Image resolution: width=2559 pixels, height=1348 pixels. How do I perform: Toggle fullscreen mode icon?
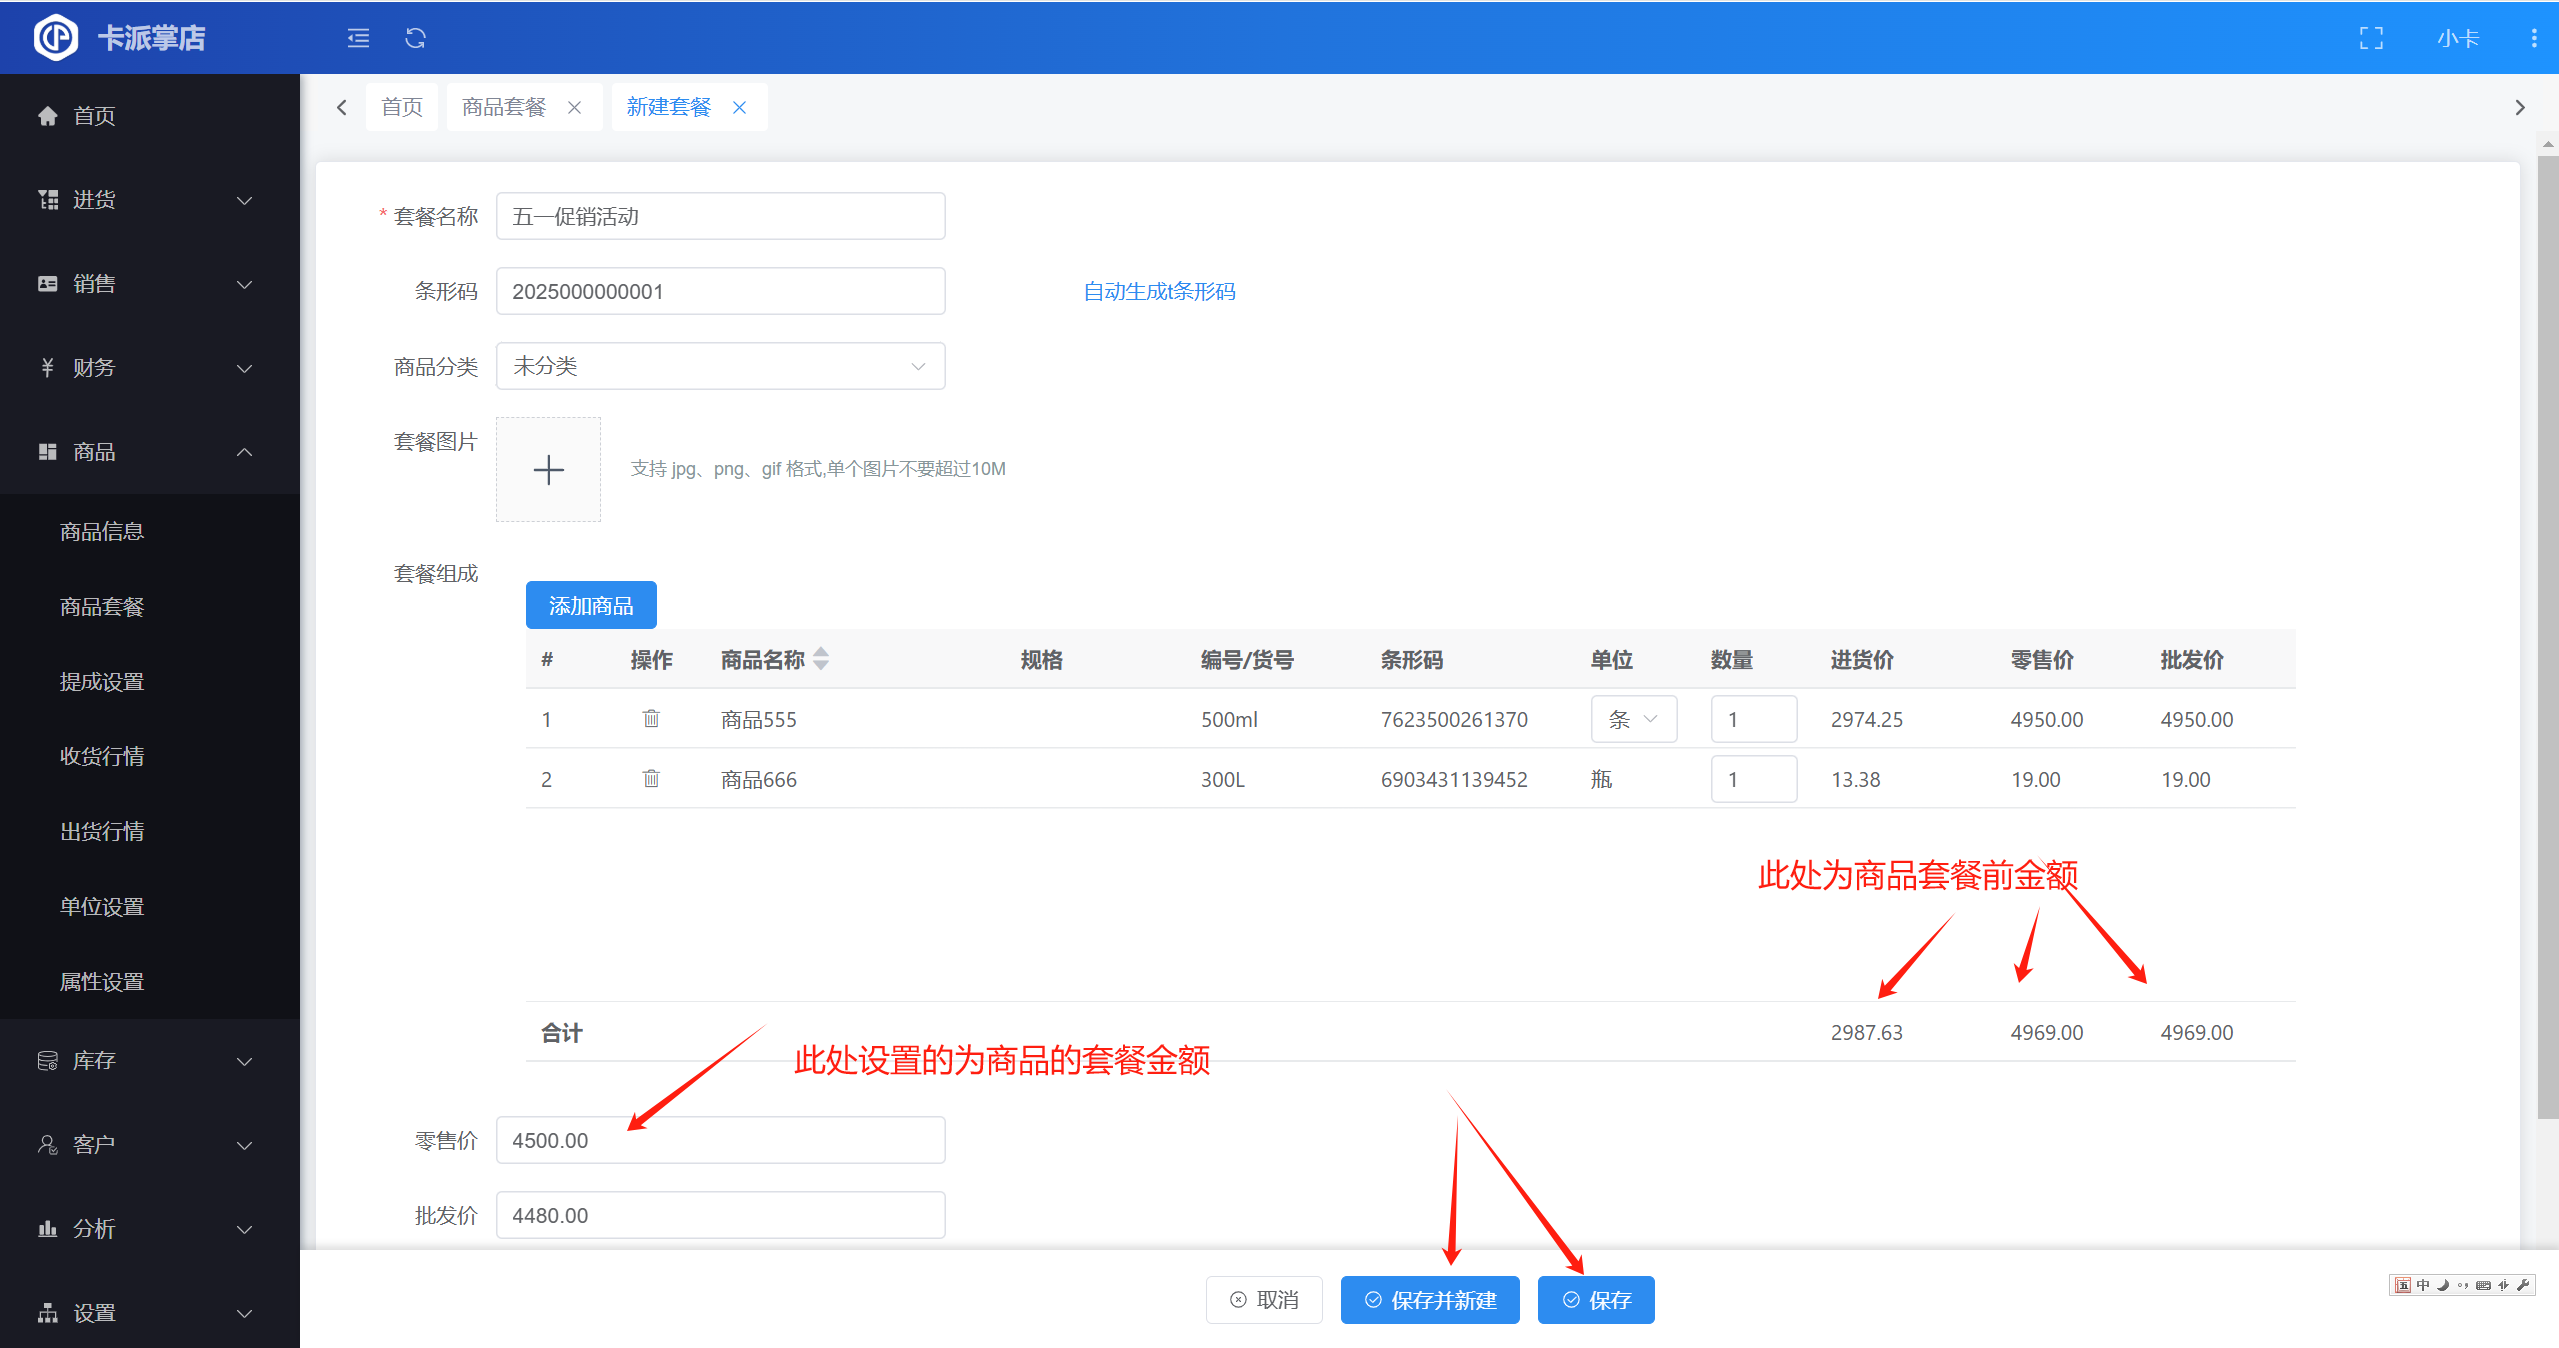(x=2371, y=38)
